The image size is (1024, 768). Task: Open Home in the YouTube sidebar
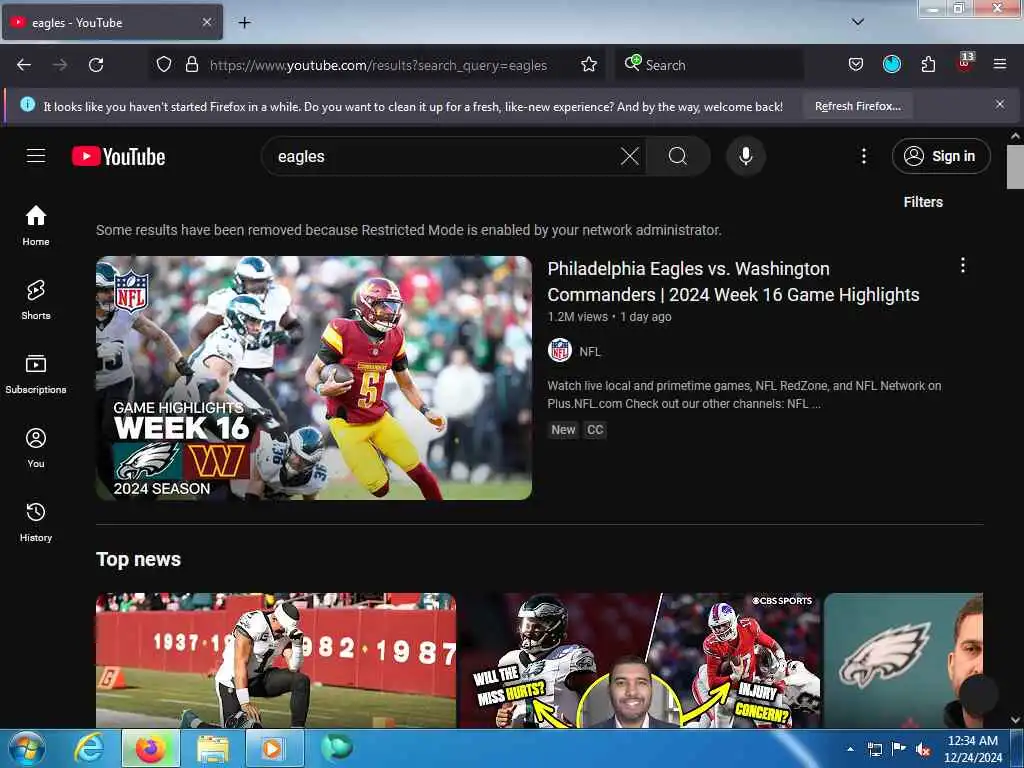click(x=36, y=225)
